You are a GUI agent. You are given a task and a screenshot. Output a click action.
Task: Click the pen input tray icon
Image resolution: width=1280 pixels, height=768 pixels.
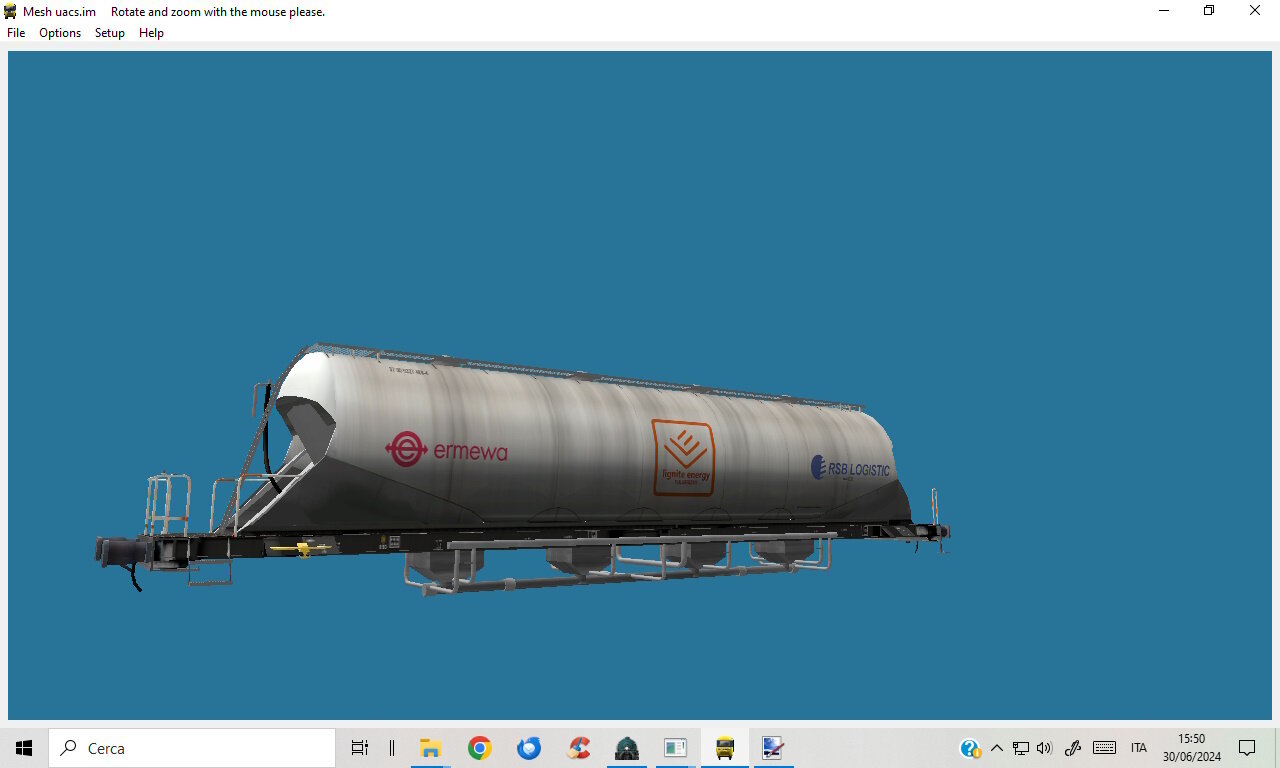1073,748
